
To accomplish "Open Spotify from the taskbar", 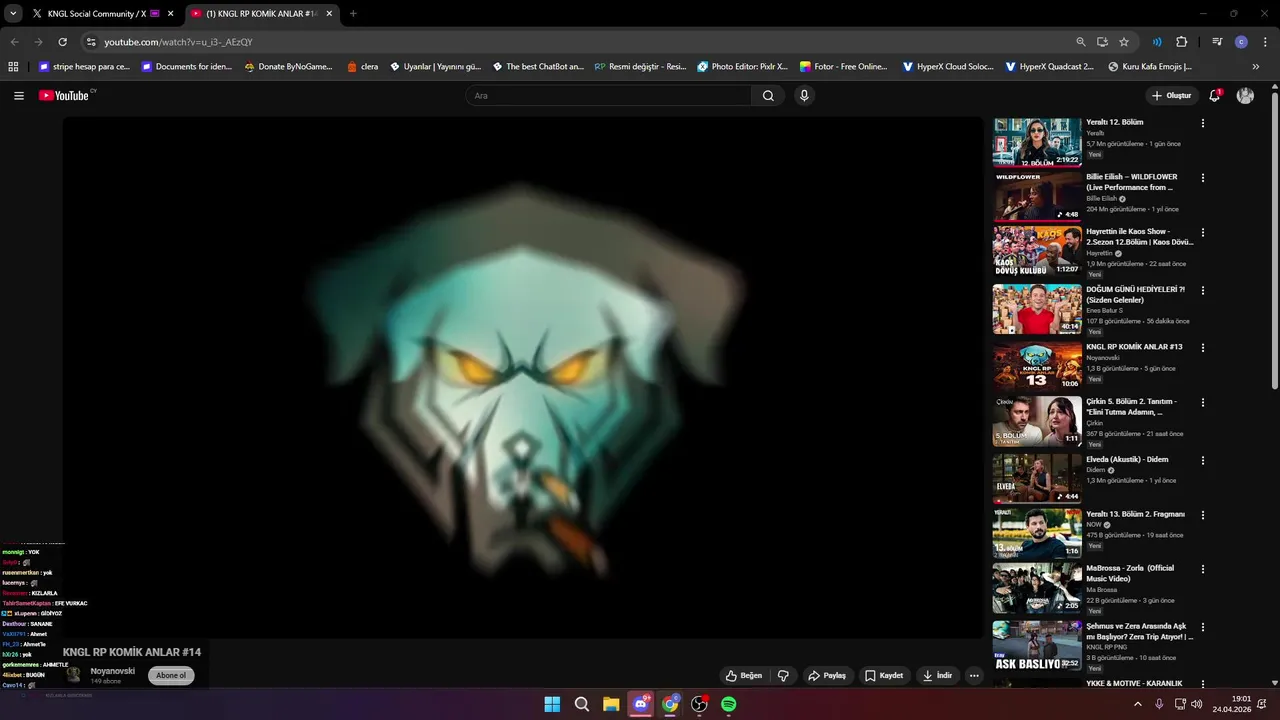I will (729, 704).
